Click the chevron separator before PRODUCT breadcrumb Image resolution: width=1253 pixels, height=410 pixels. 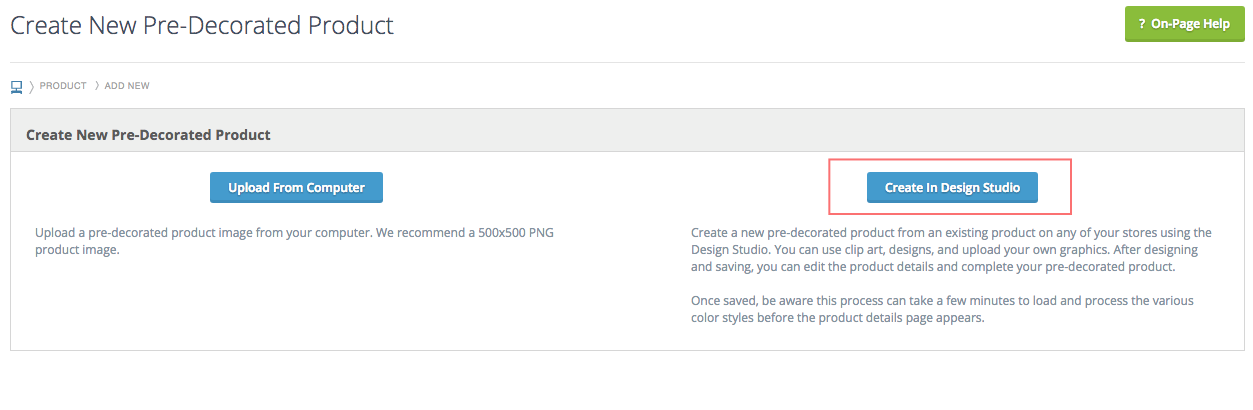tap(32, 86)
